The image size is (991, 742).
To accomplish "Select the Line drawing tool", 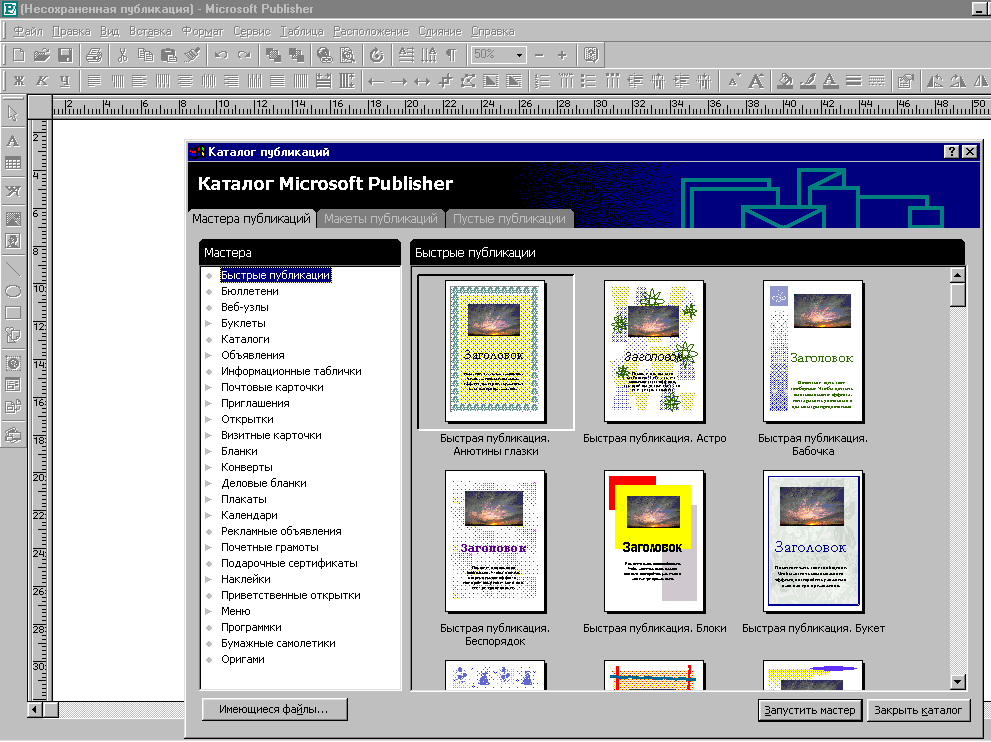I will (13, 267).
